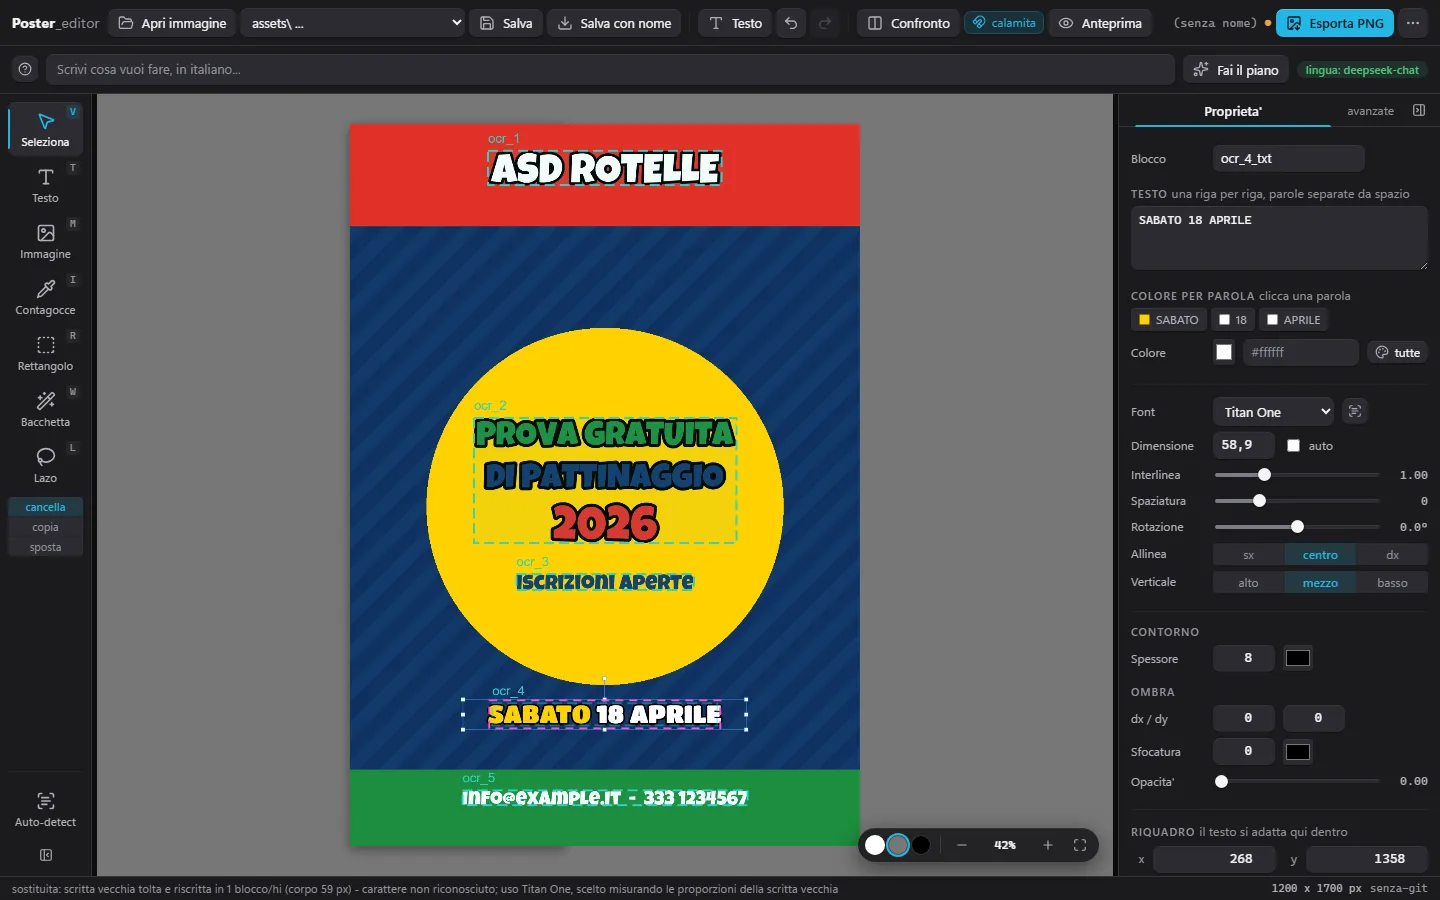Open the three-dots more menu
The image size is (1440, 900).
1413,23
